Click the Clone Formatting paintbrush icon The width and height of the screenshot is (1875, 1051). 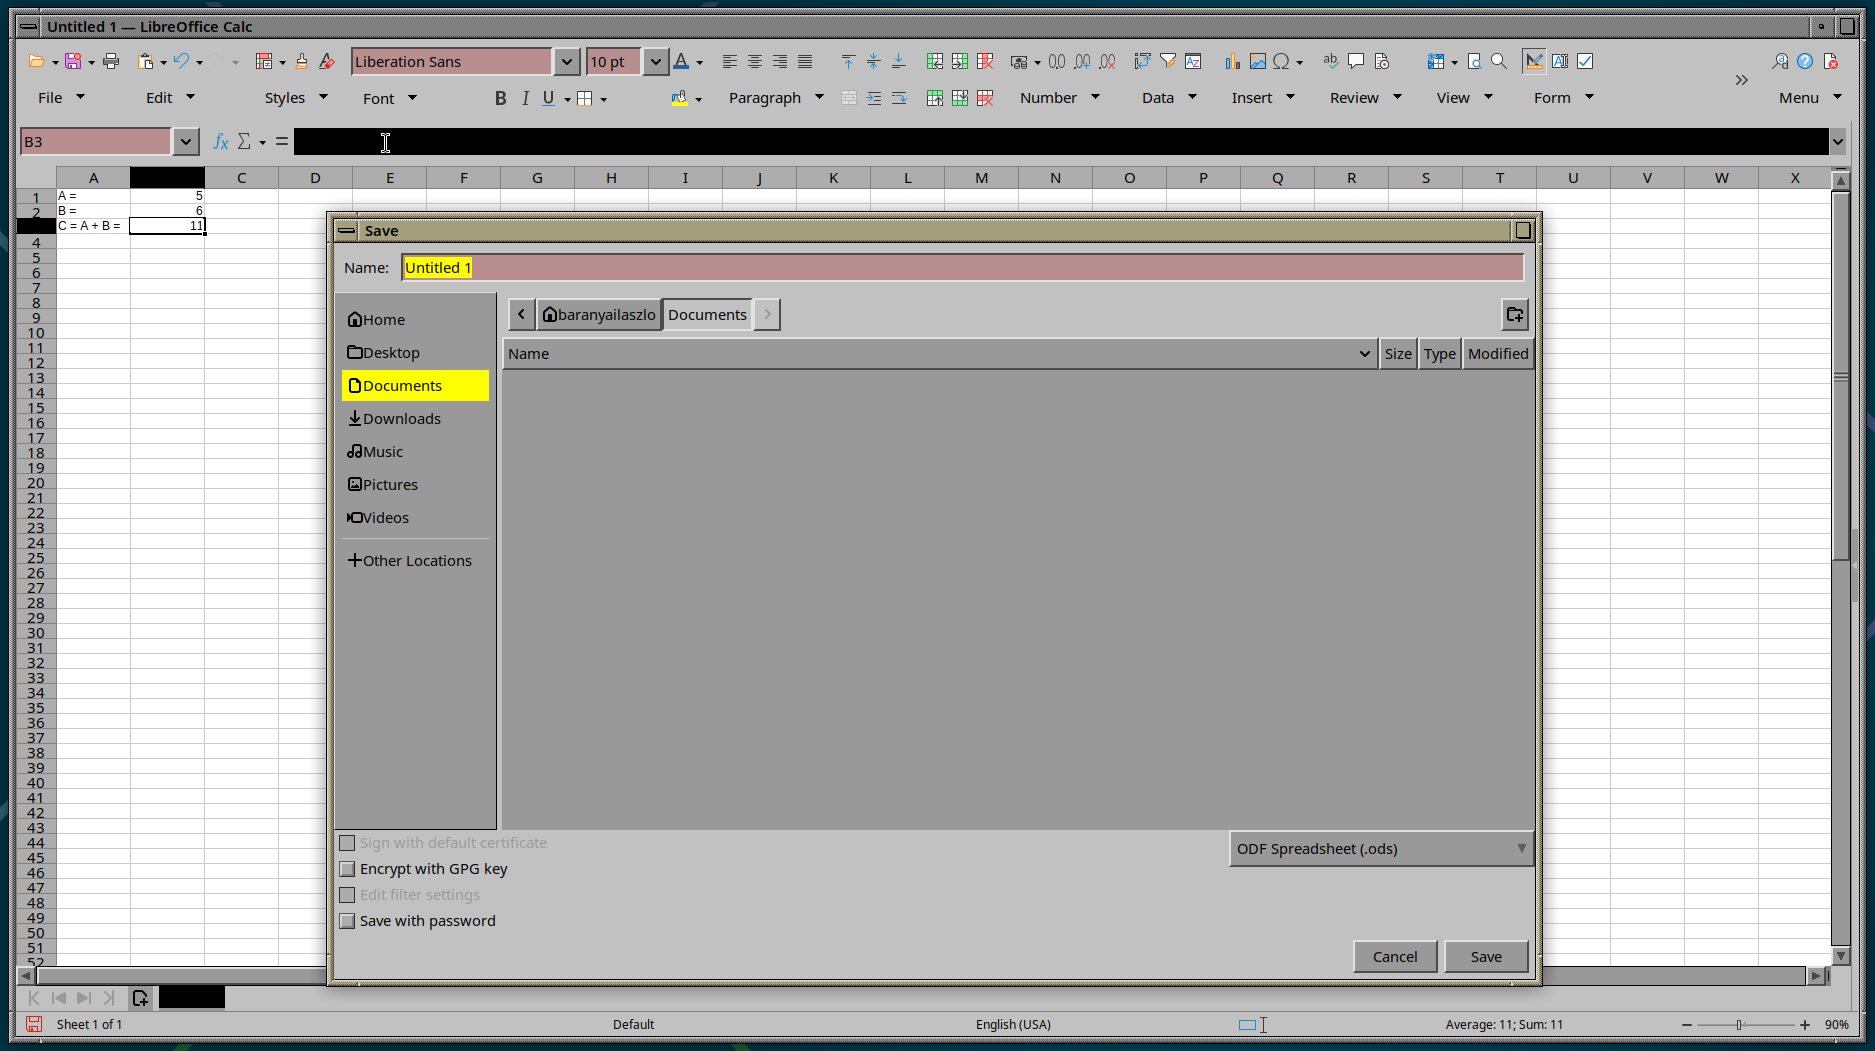click(x=301, y=61)
